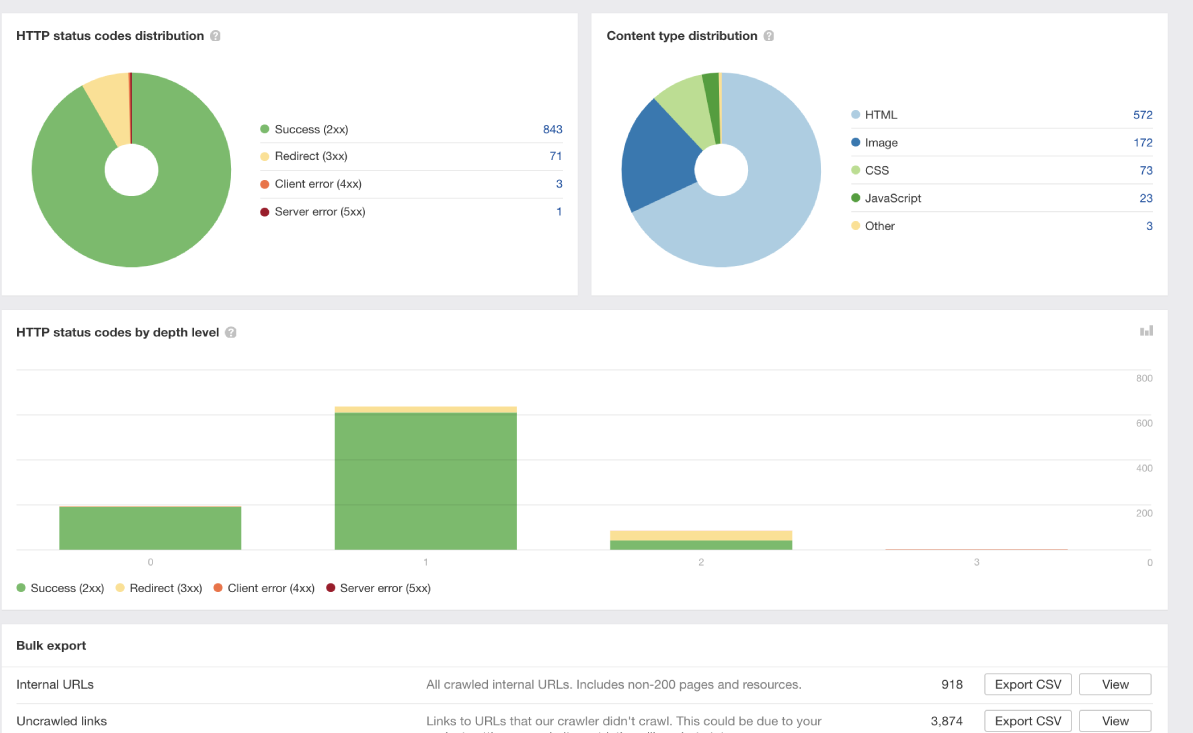Image resolution: width=1193 pixels, height=733 pixels.
Task: View the Server error (5xx) count link
Action: [559, 212]
